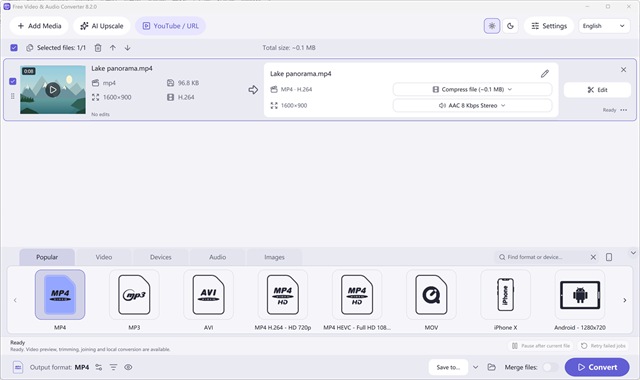Open the Settings panel
640x380 pixels.
(549, 26)
